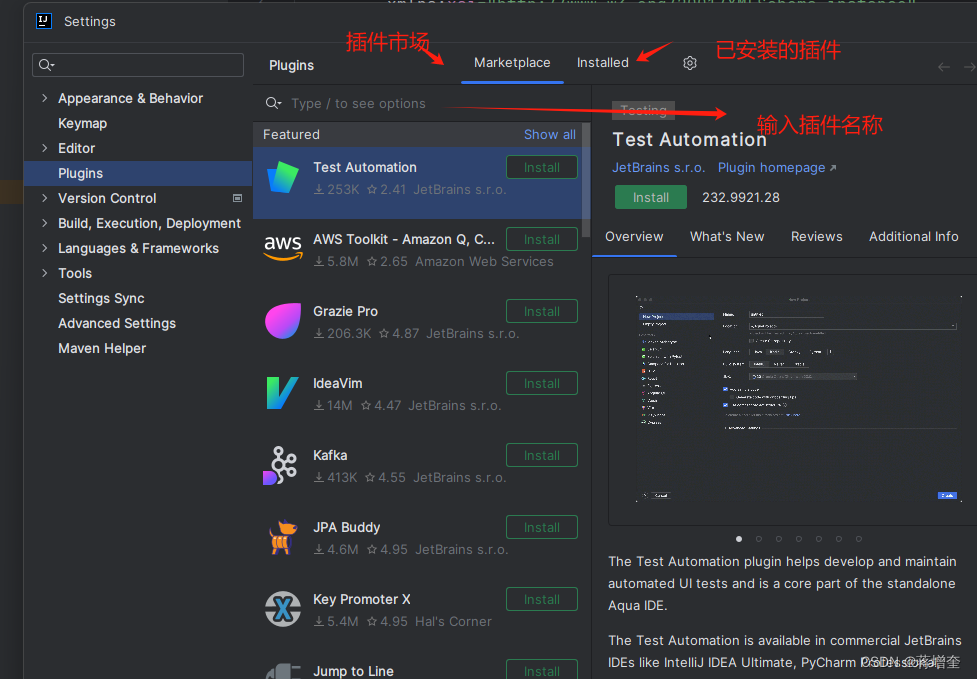Click the search icon in settings search box

[46, 65]
